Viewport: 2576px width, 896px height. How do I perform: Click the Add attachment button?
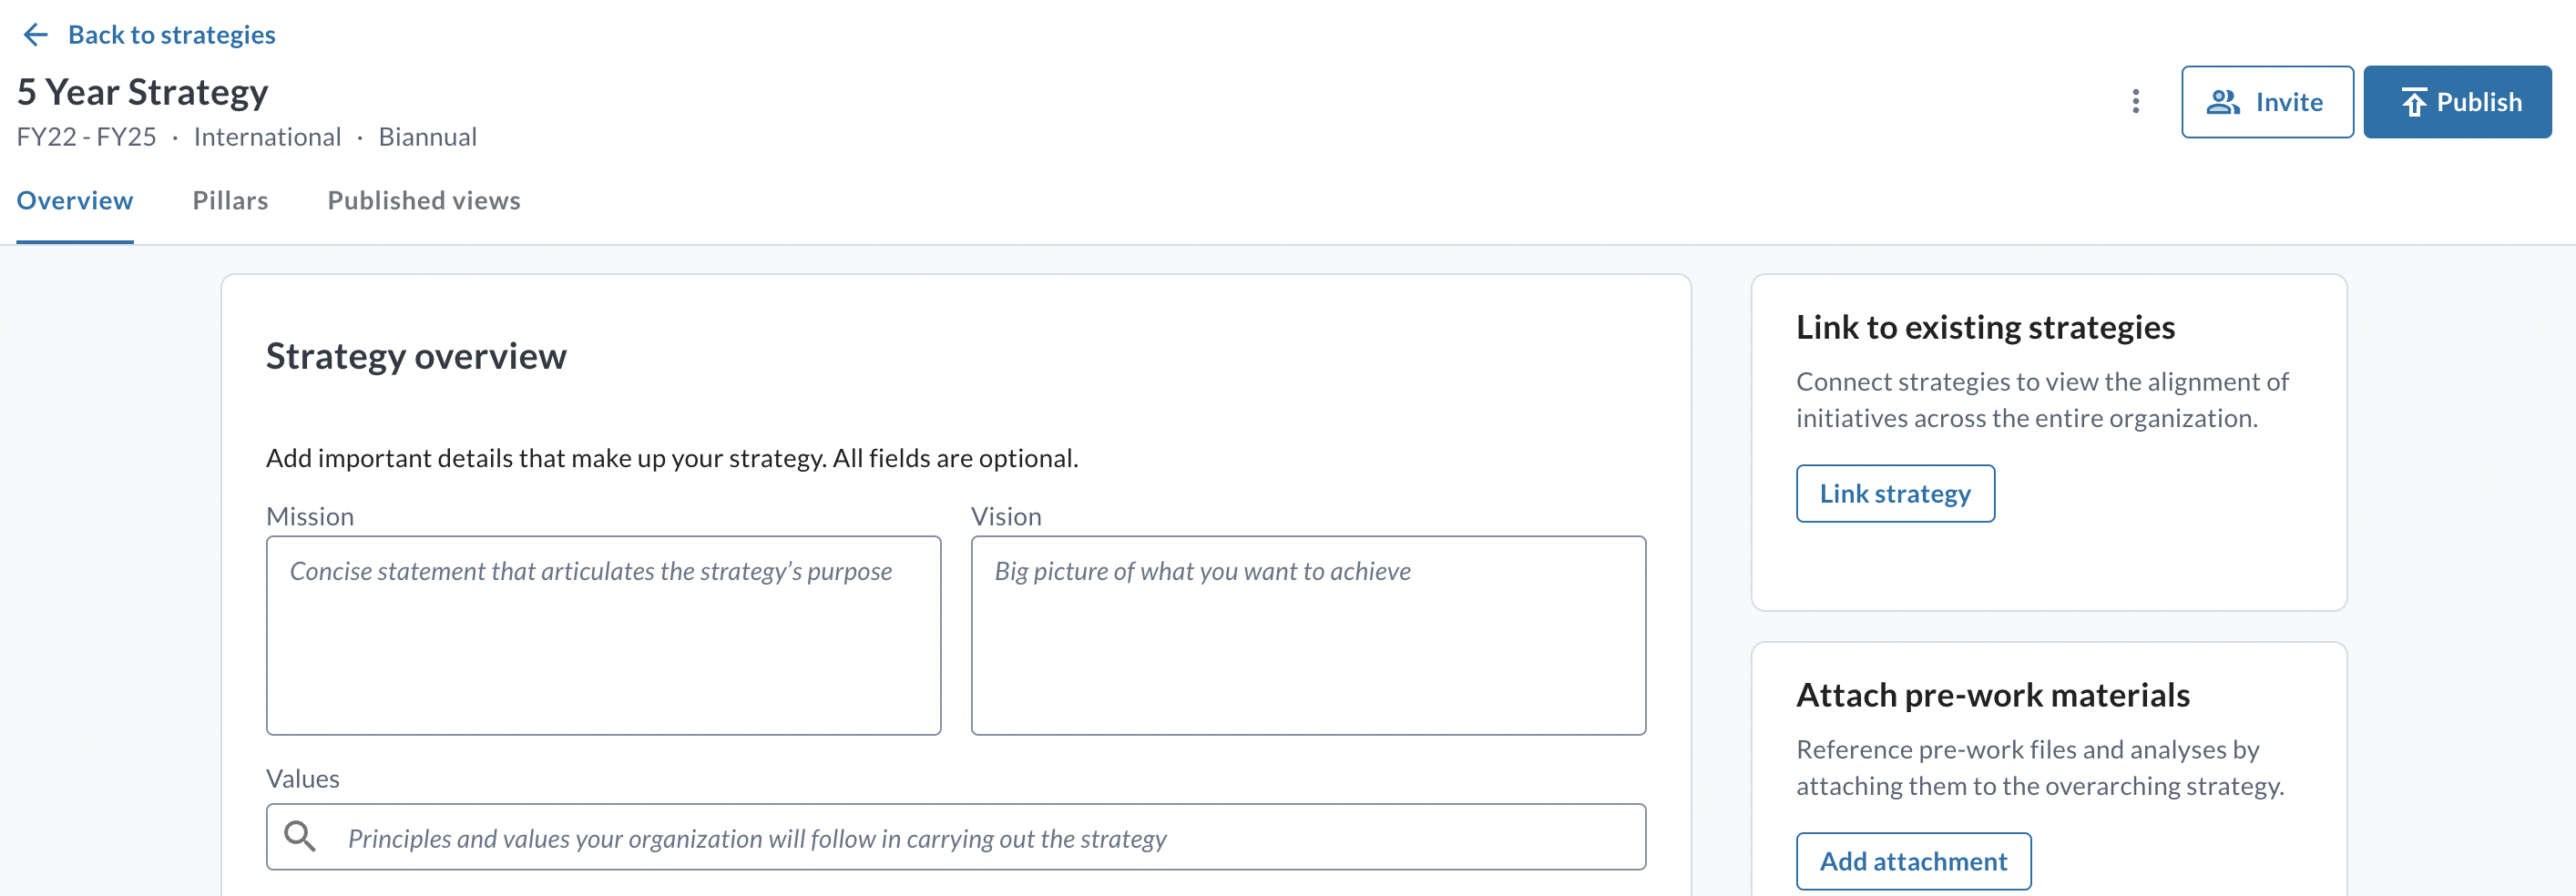(1913, 861)
